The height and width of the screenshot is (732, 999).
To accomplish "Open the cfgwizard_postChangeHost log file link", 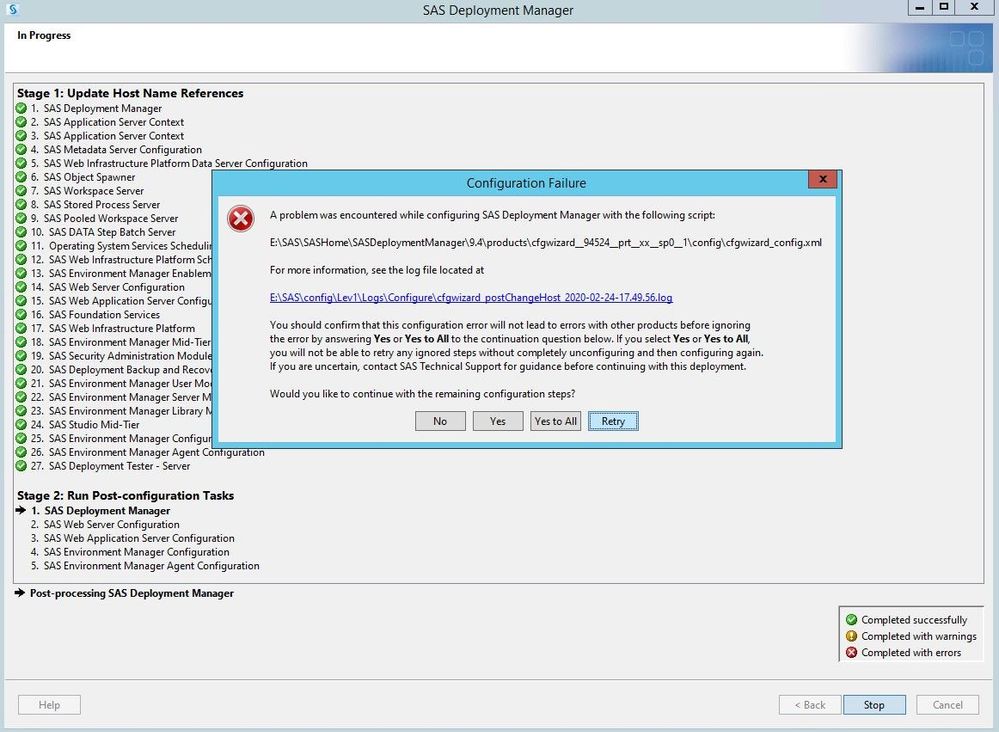I will tap(471, 298).
